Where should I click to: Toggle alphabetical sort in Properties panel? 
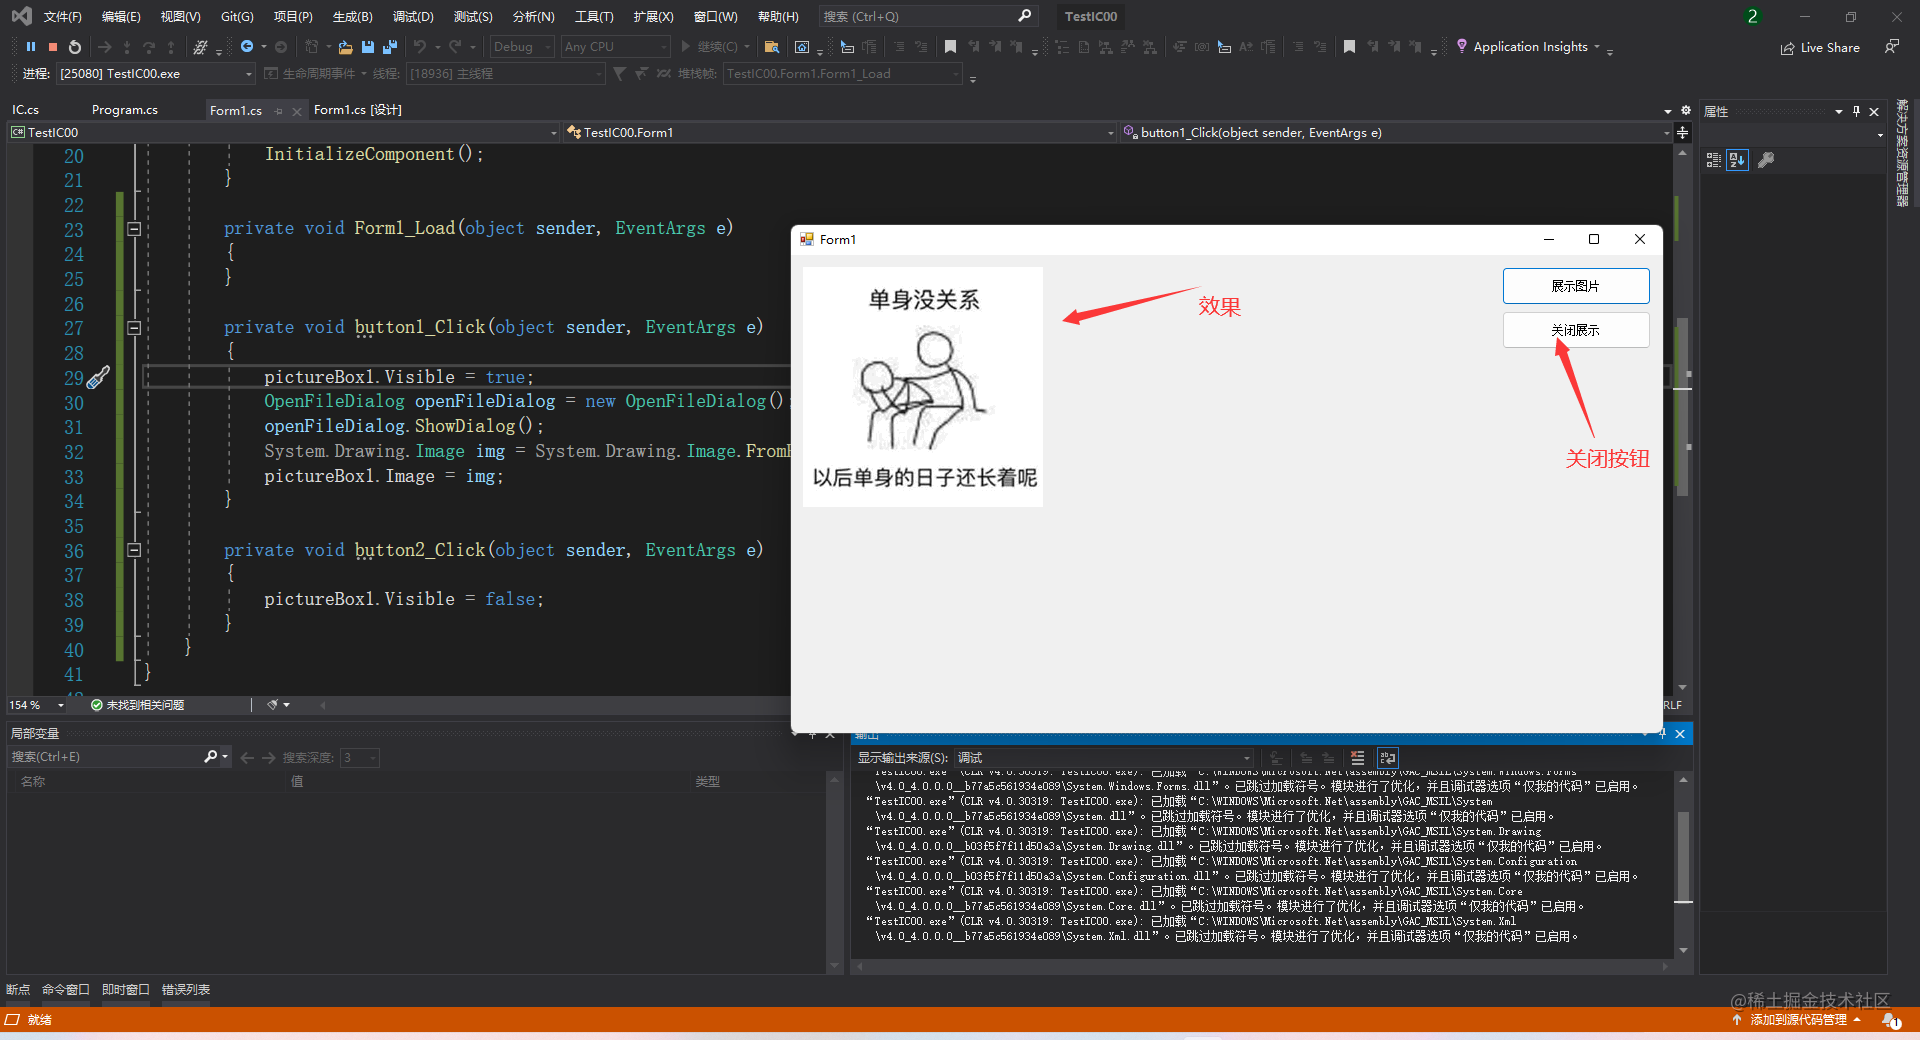pos(1738,160)
